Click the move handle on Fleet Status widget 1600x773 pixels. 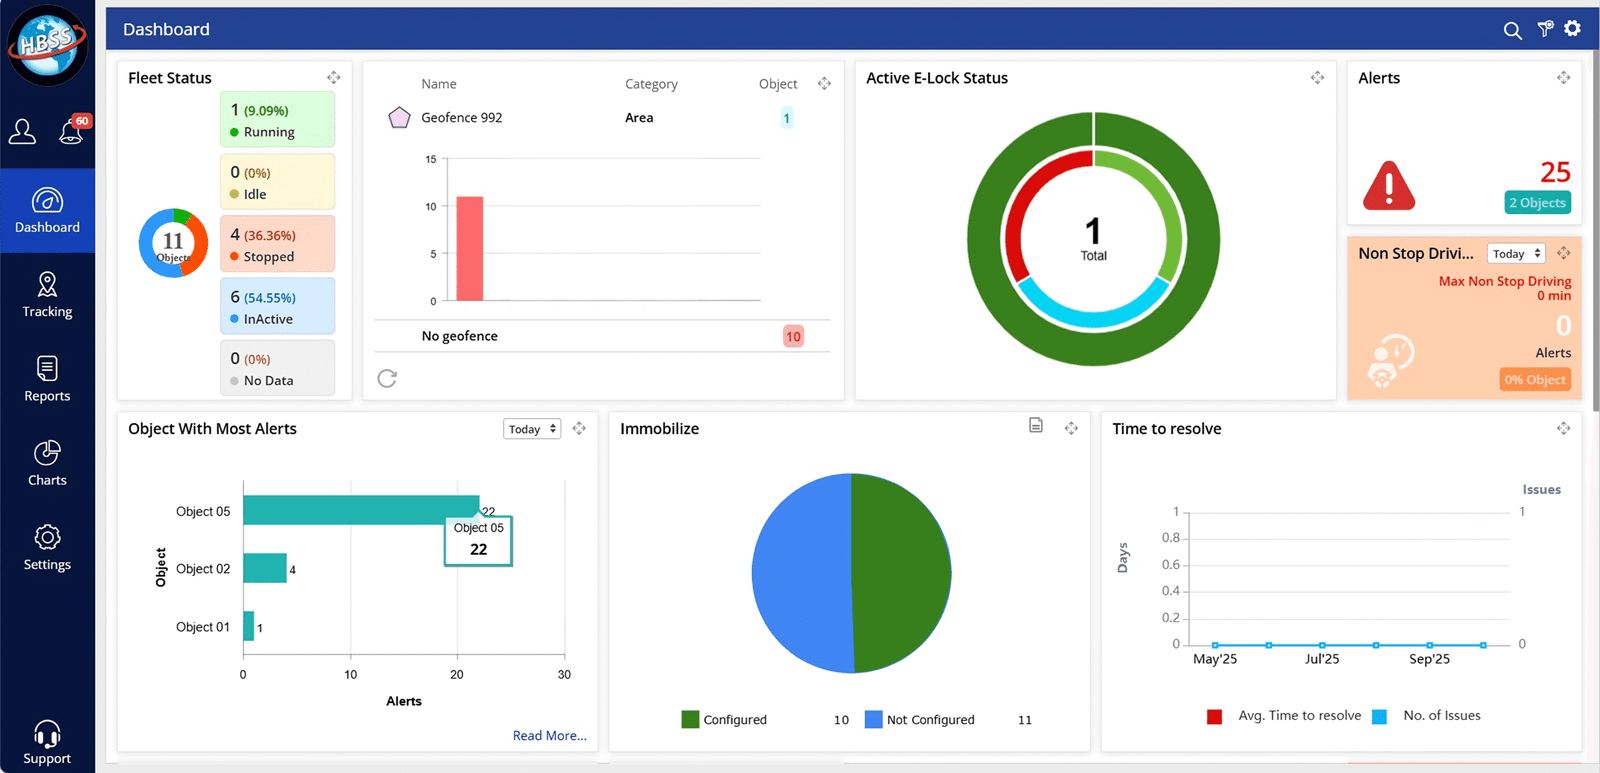tap(334, 78)
